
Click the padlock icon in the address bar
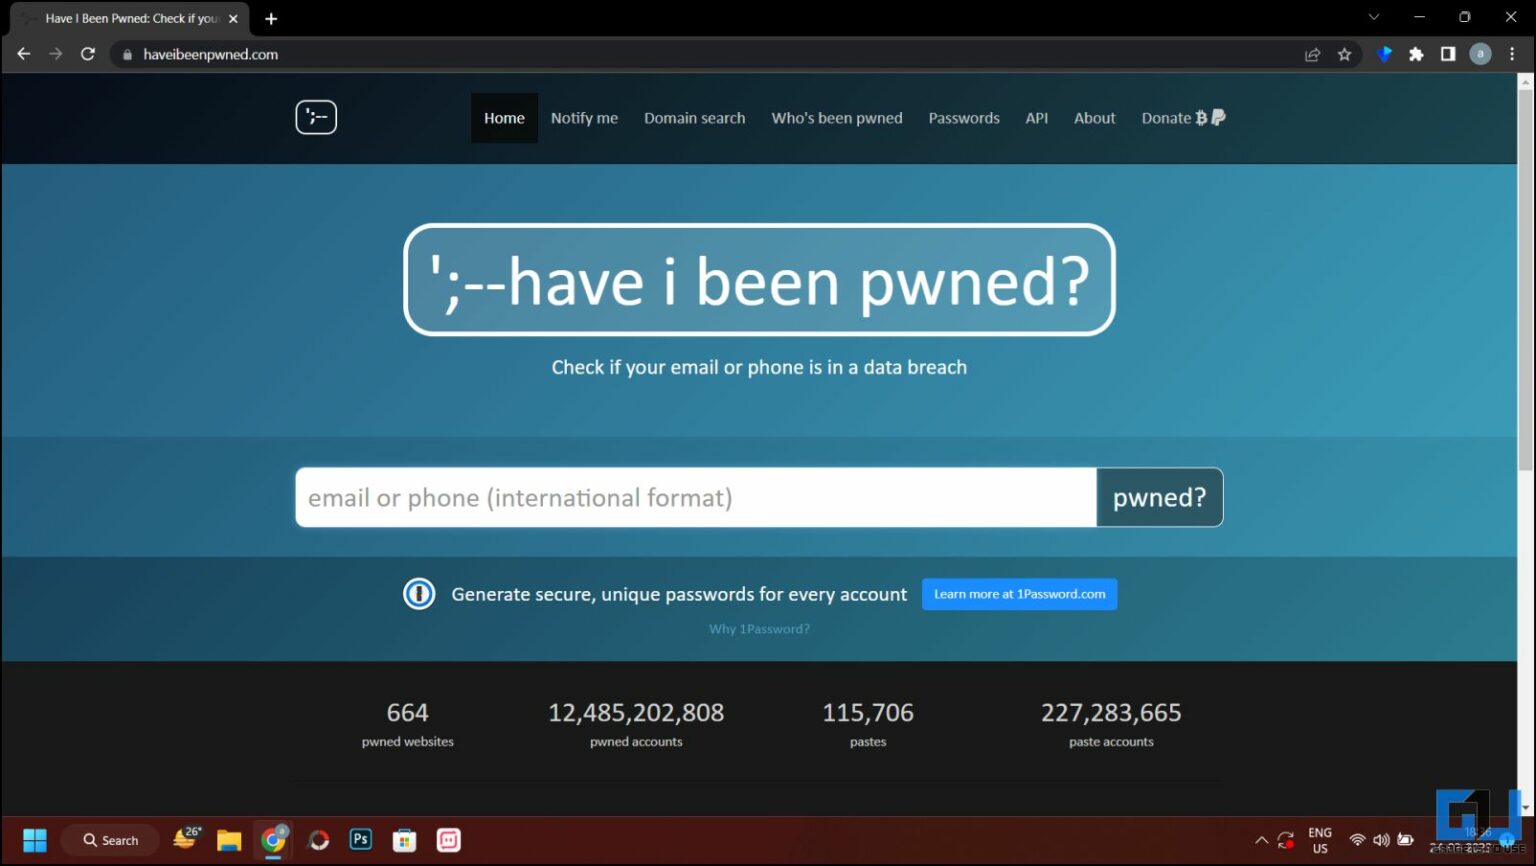pyautogui.click(x=125, y=54)
